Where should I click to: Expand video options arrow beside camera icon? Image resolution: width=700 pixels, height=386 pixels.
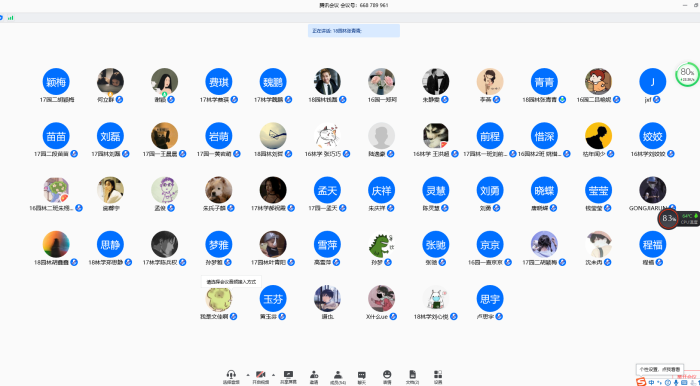[x=274, y=374]
